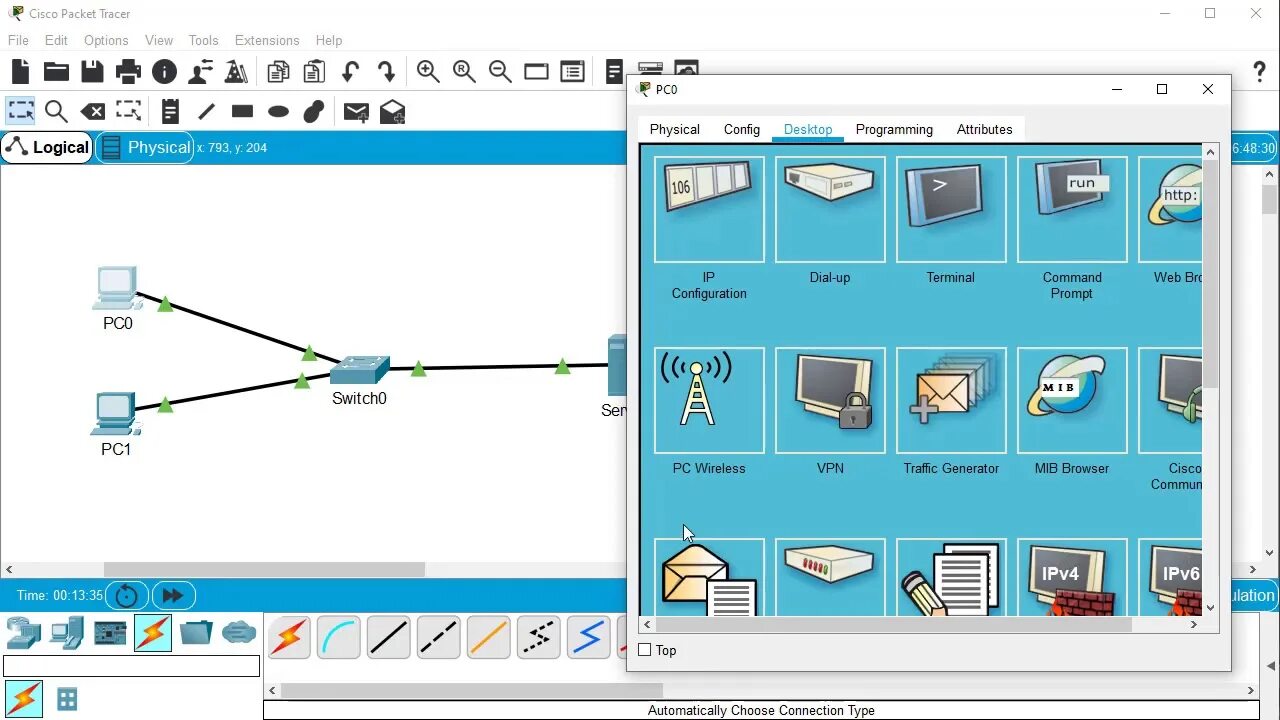
Task: Choose the End Devices category
Action: click(x=67, y=633)
